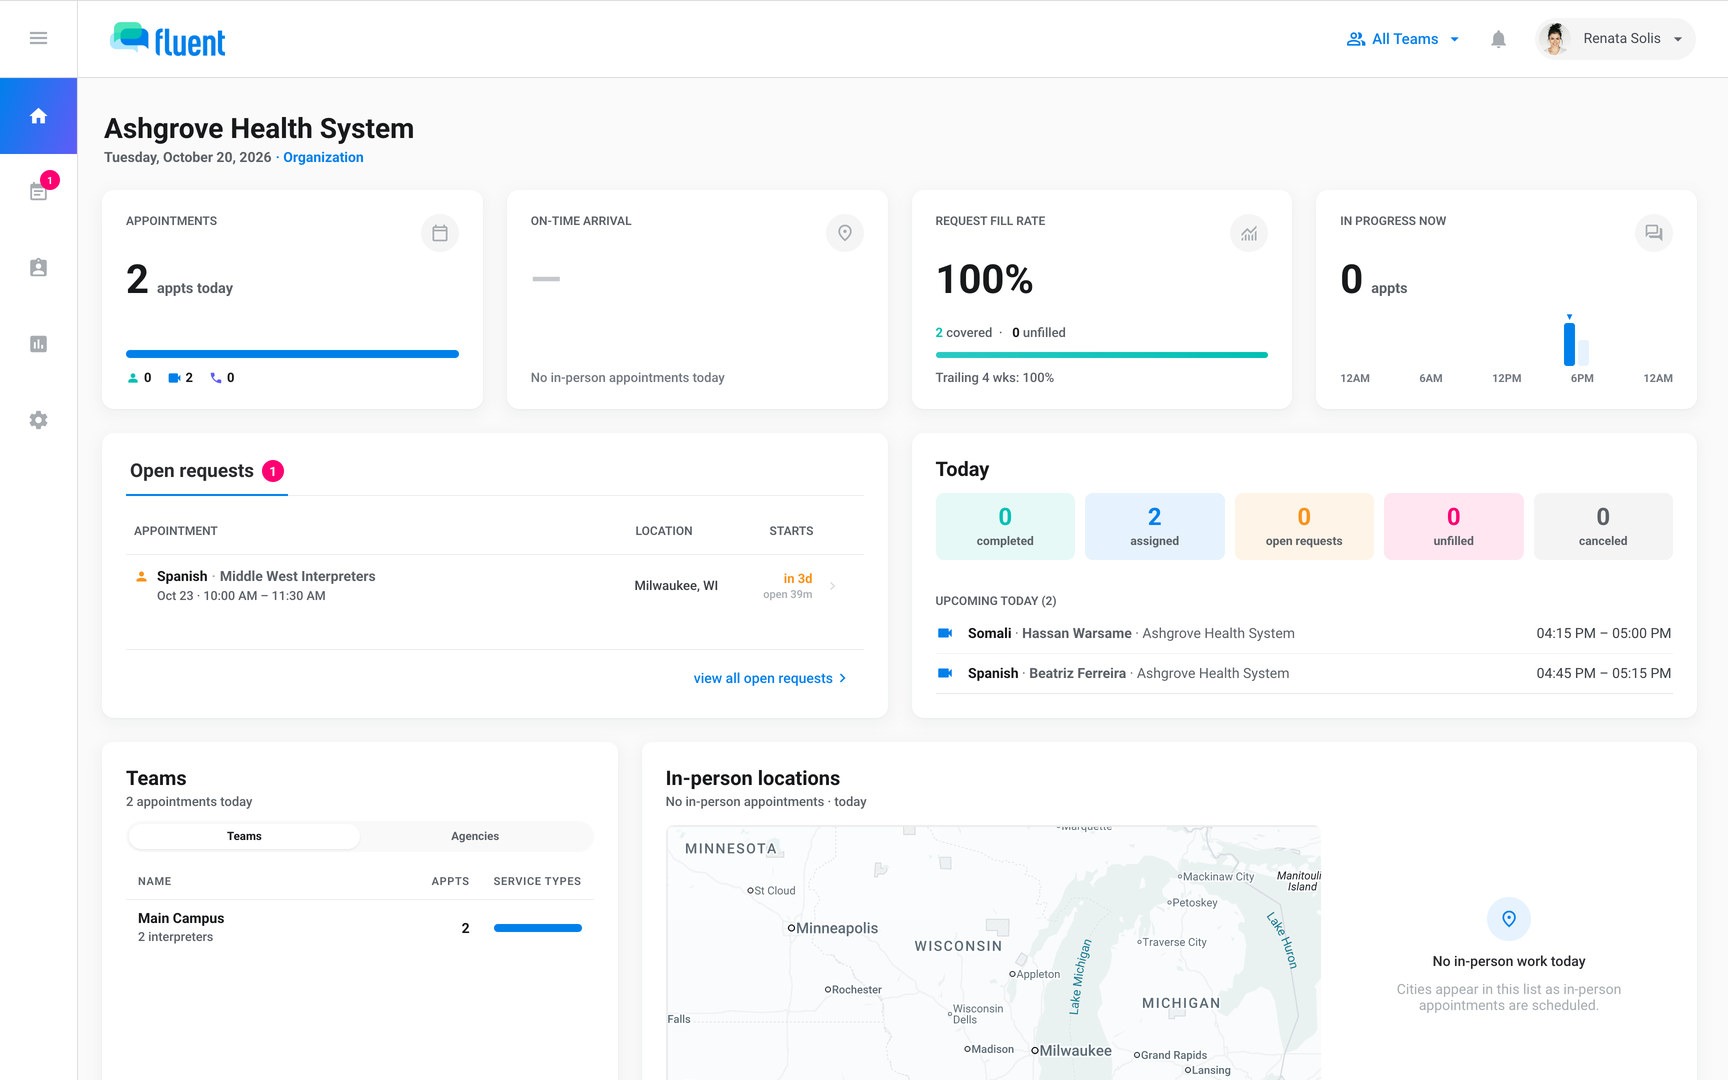Image resolution: width=1728 pixels, height=1080 pixels.
Task: Expand the Renata Solis user menu arrow
Action: point(1678,39)
